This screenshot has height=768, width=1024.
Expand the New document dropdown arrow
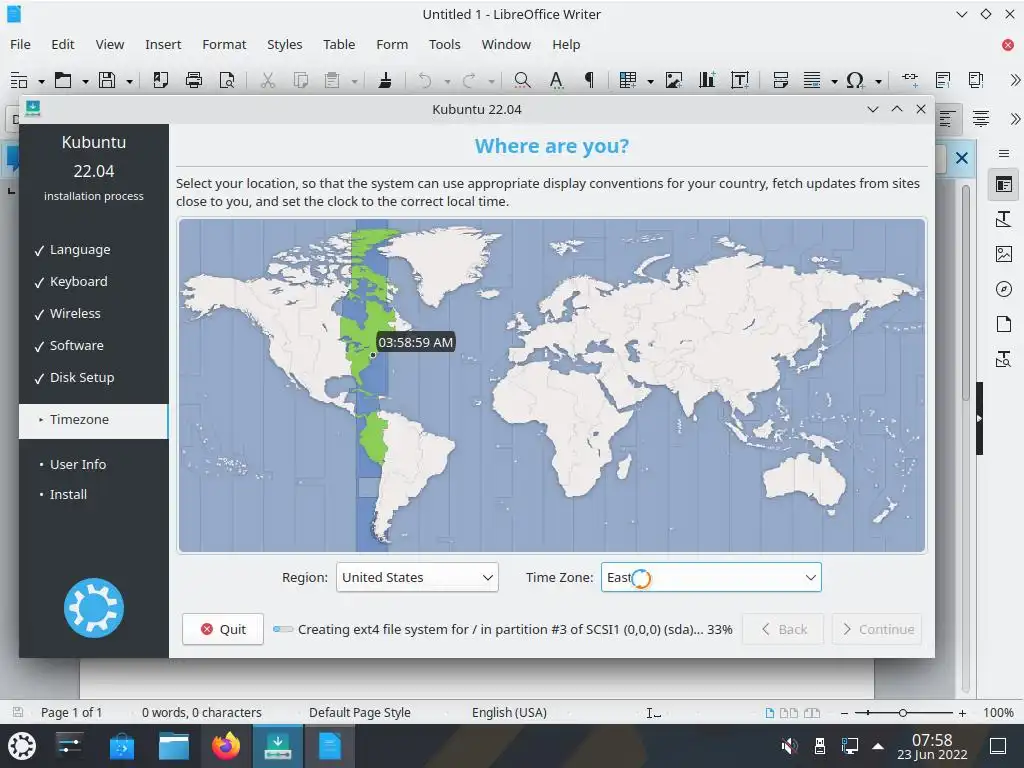(41, 82)
